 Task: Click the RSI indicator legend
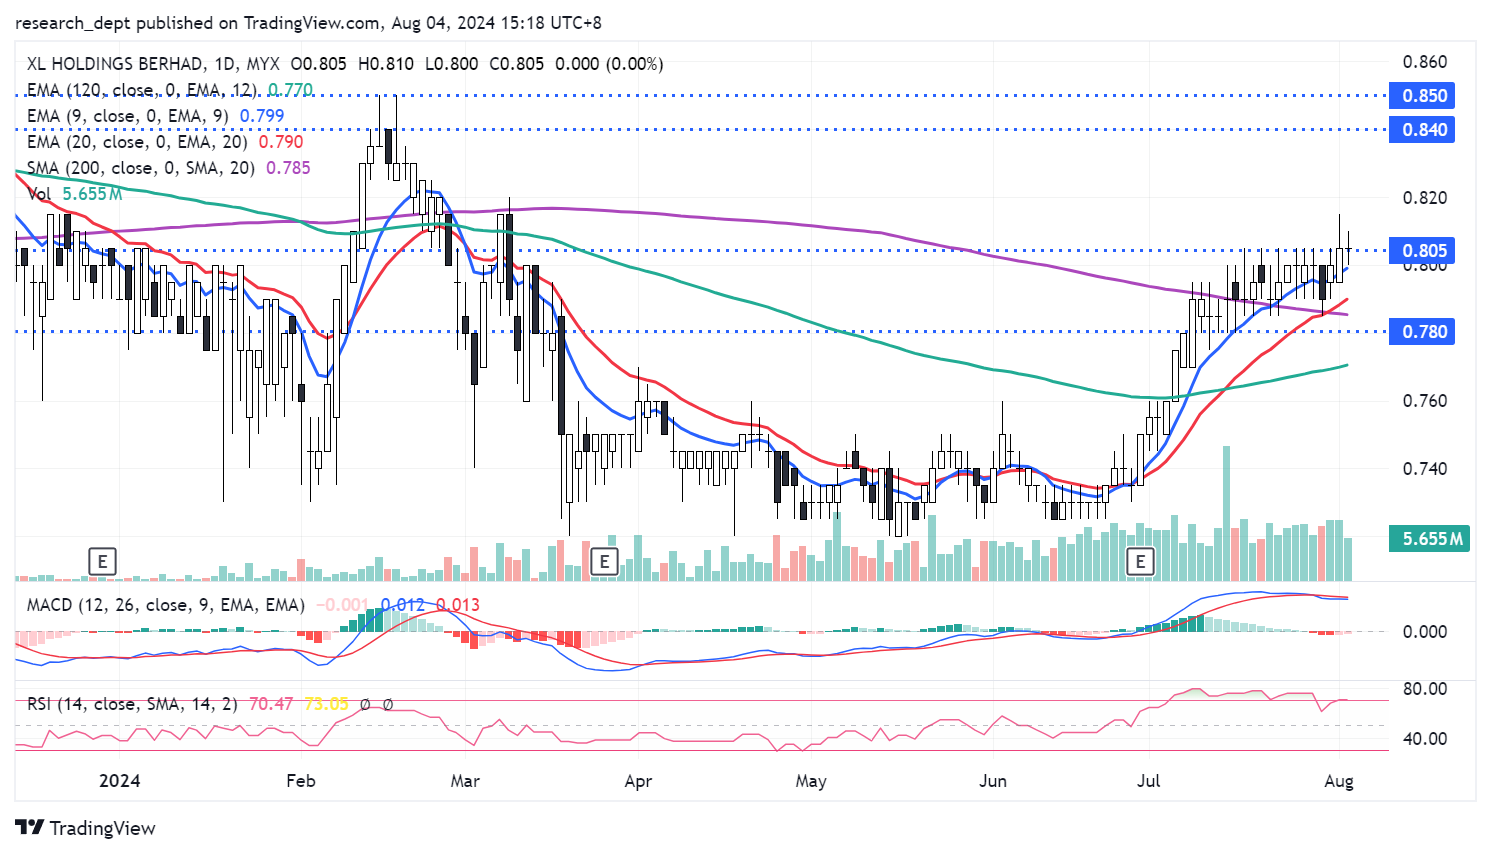pos(132,704)
